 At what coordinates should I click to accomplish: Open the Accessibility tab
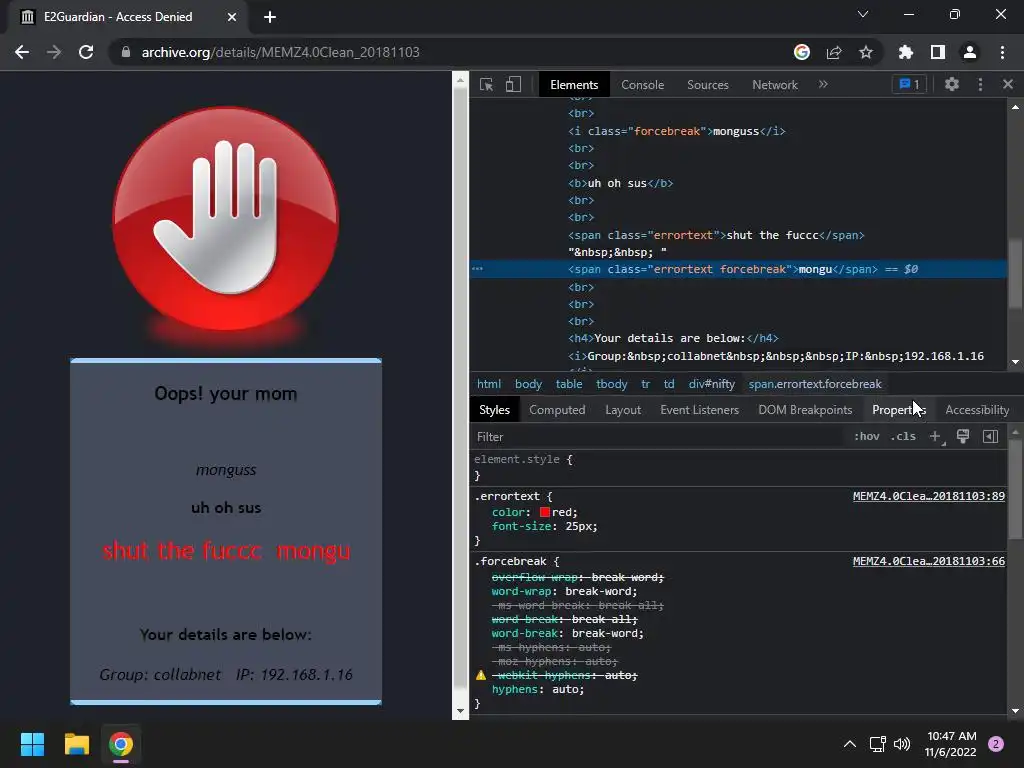(x=977, y=410)
